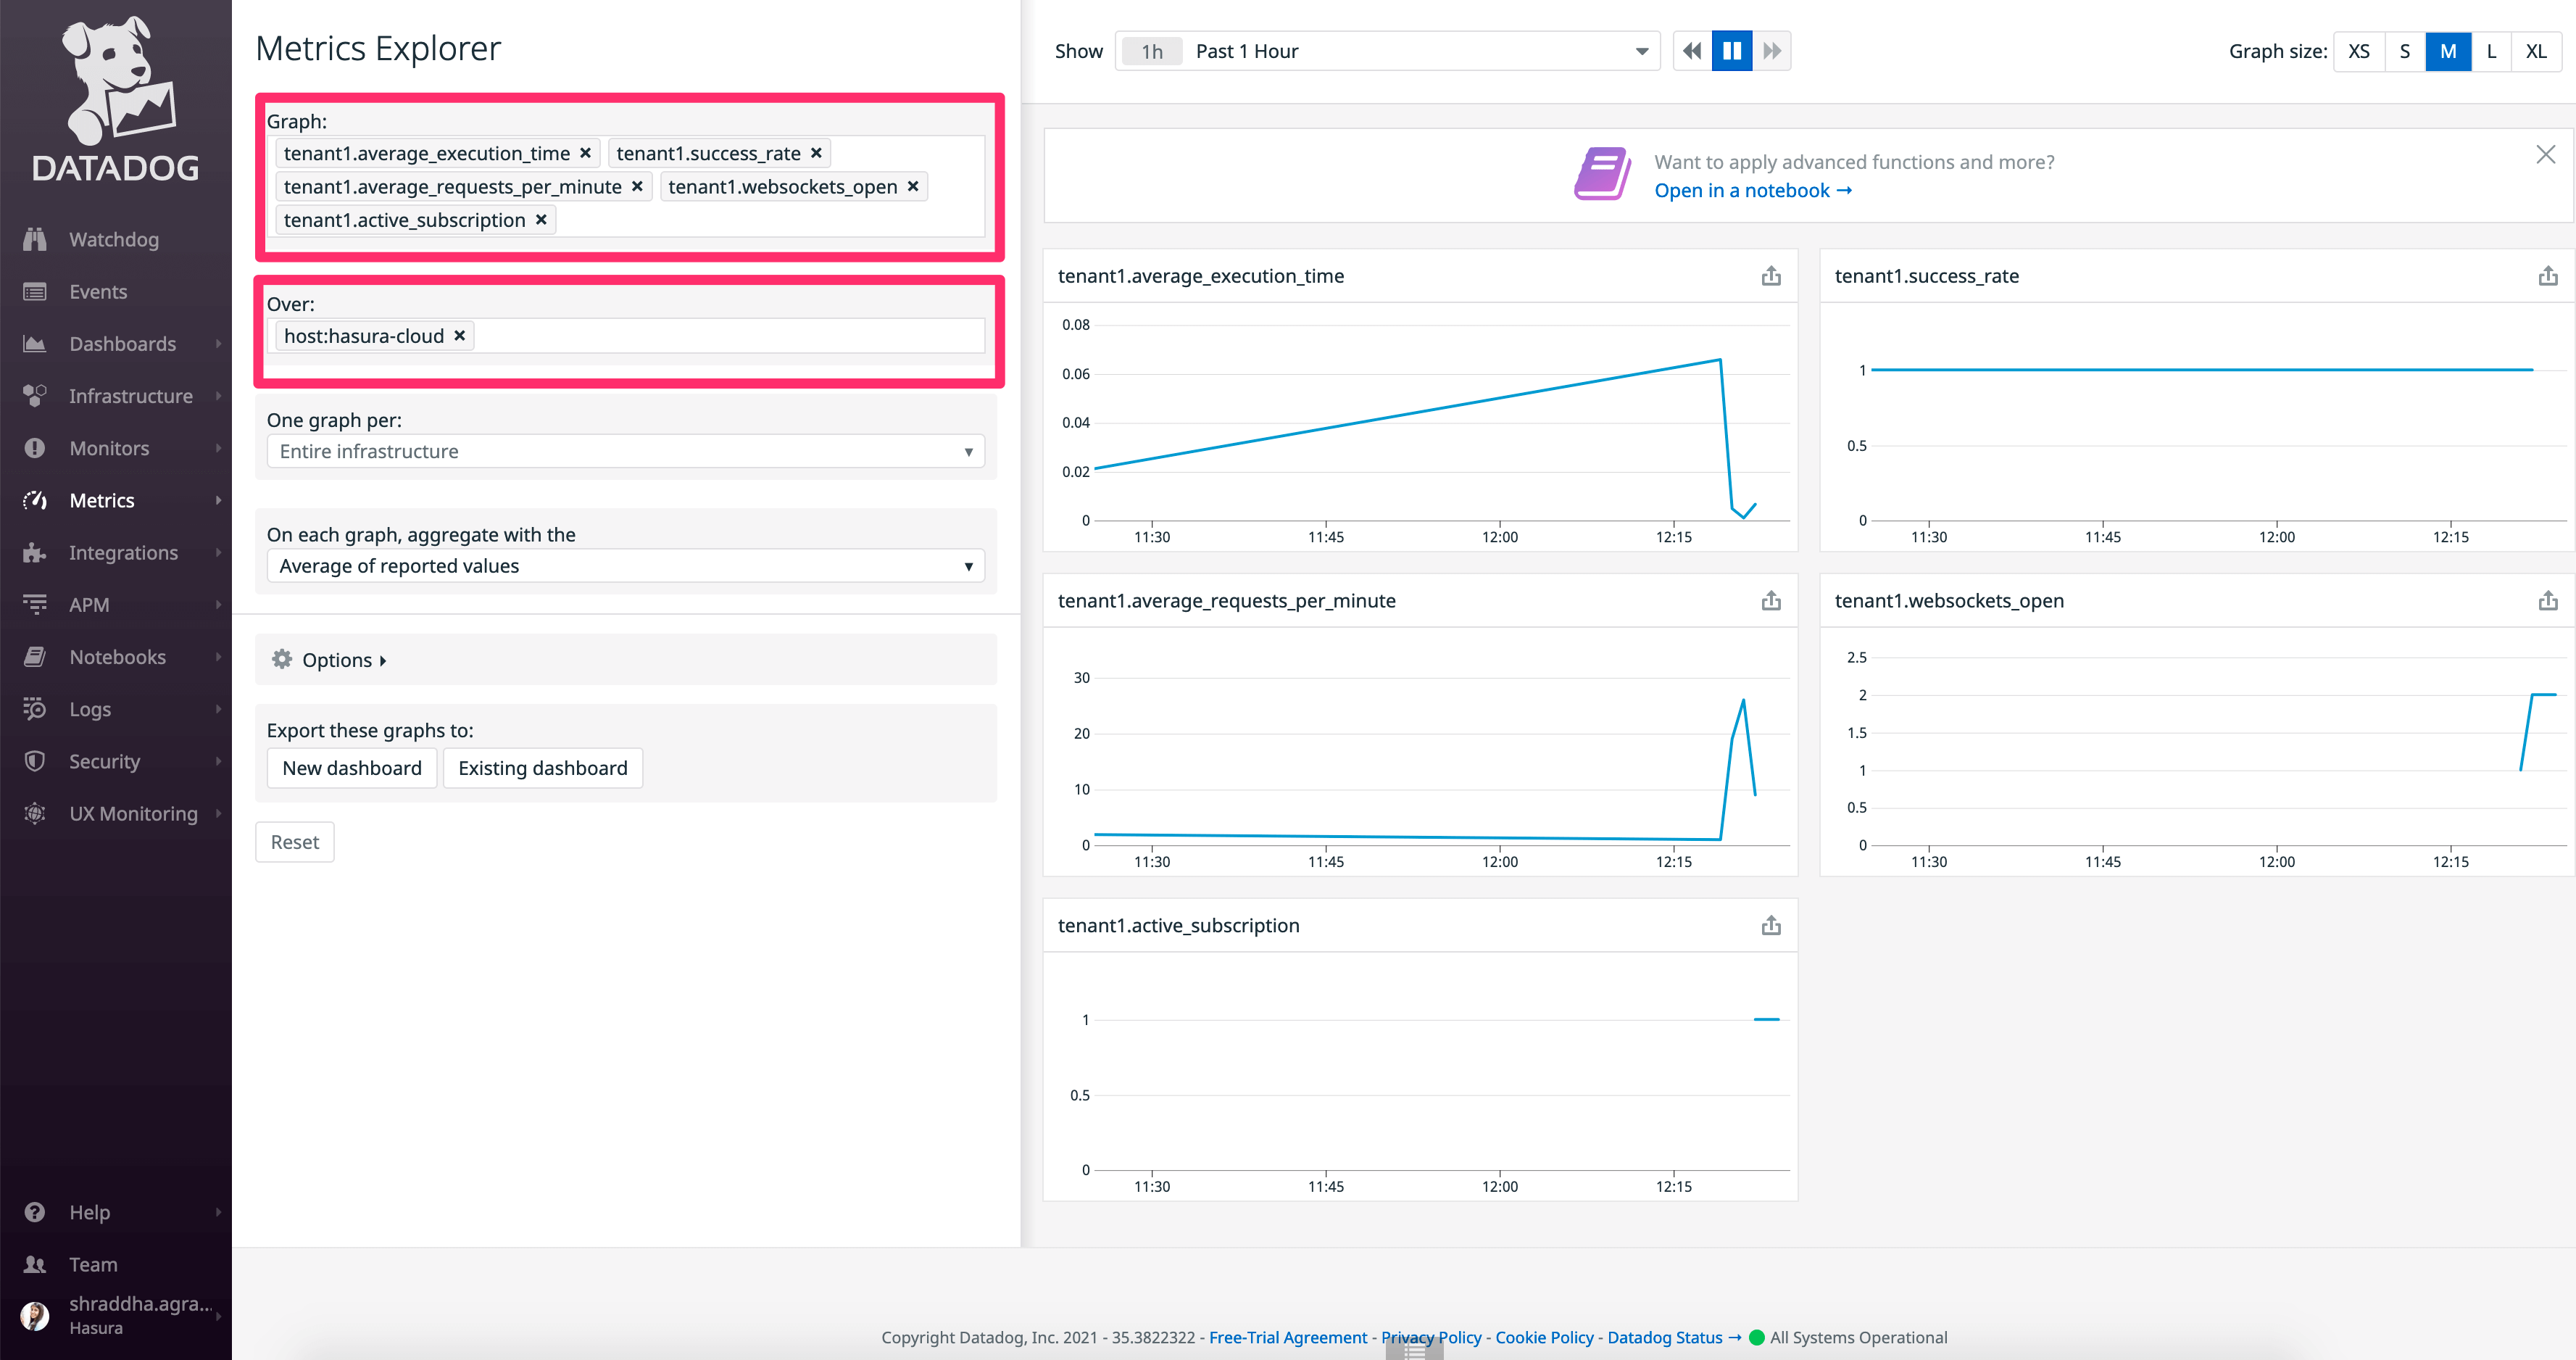
Task: Select the XL graph size
Action: click(x=2537, y=50)
